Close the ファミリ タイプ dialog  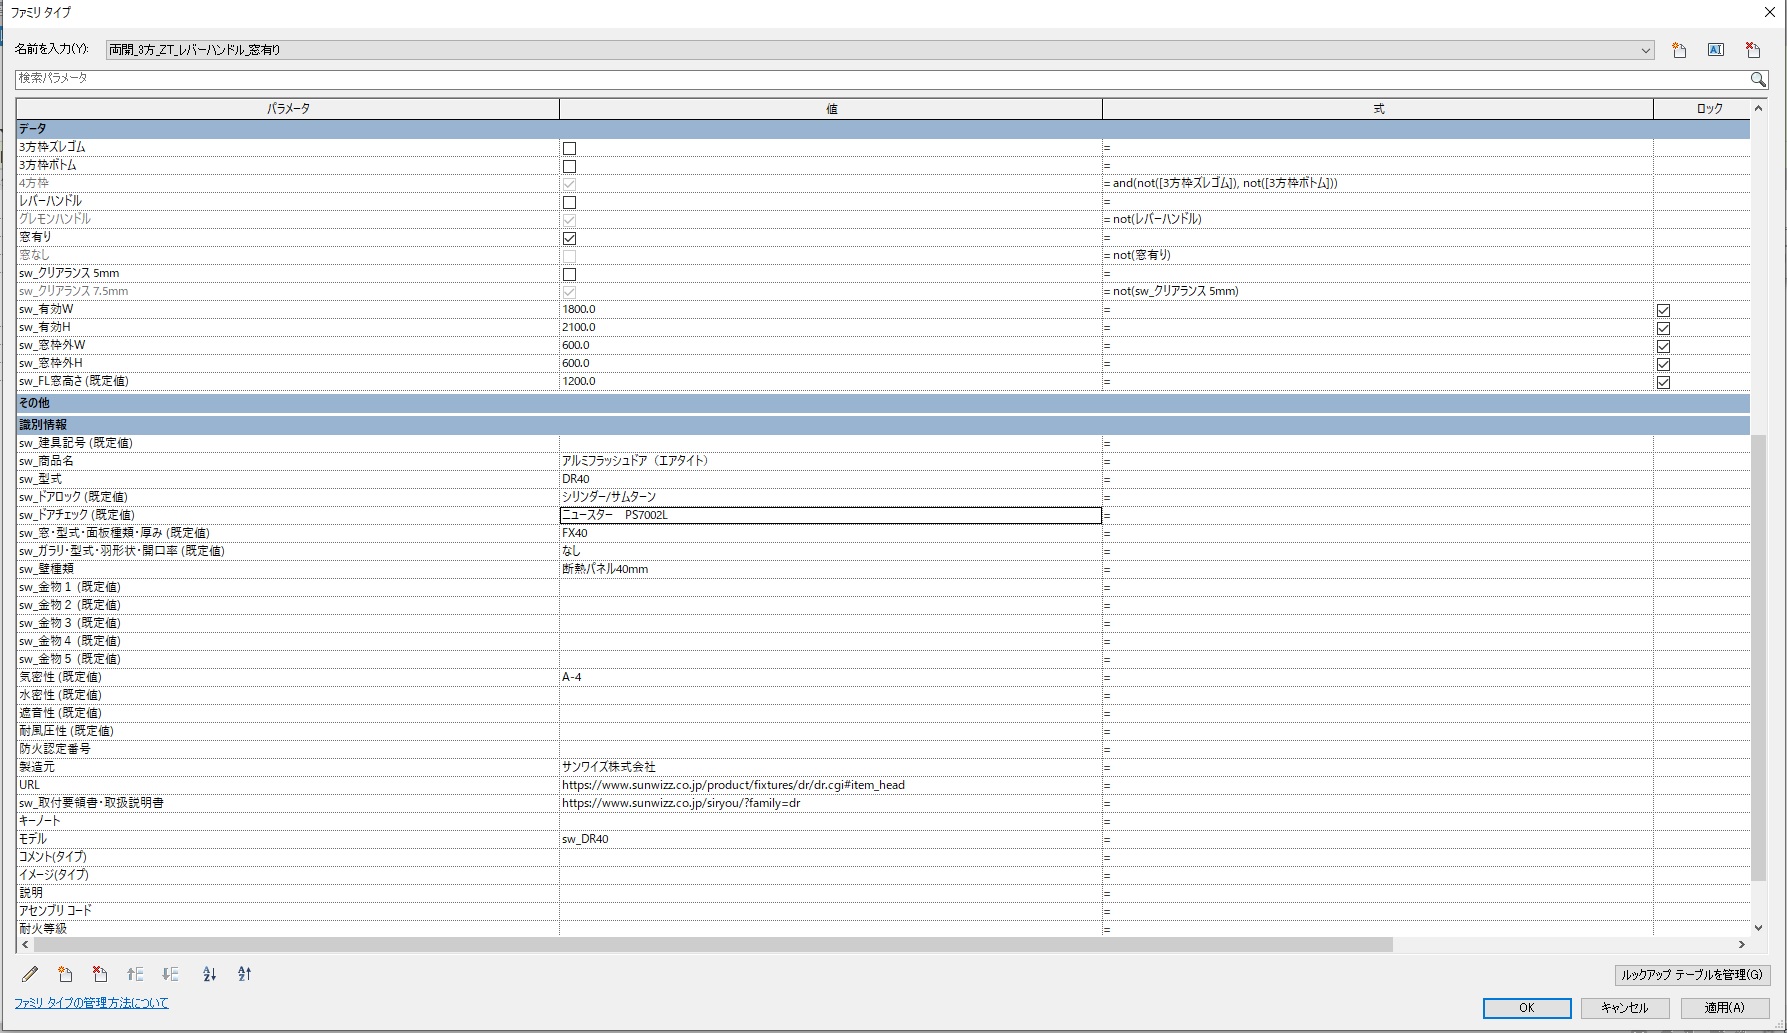(x=1769, y=12)
